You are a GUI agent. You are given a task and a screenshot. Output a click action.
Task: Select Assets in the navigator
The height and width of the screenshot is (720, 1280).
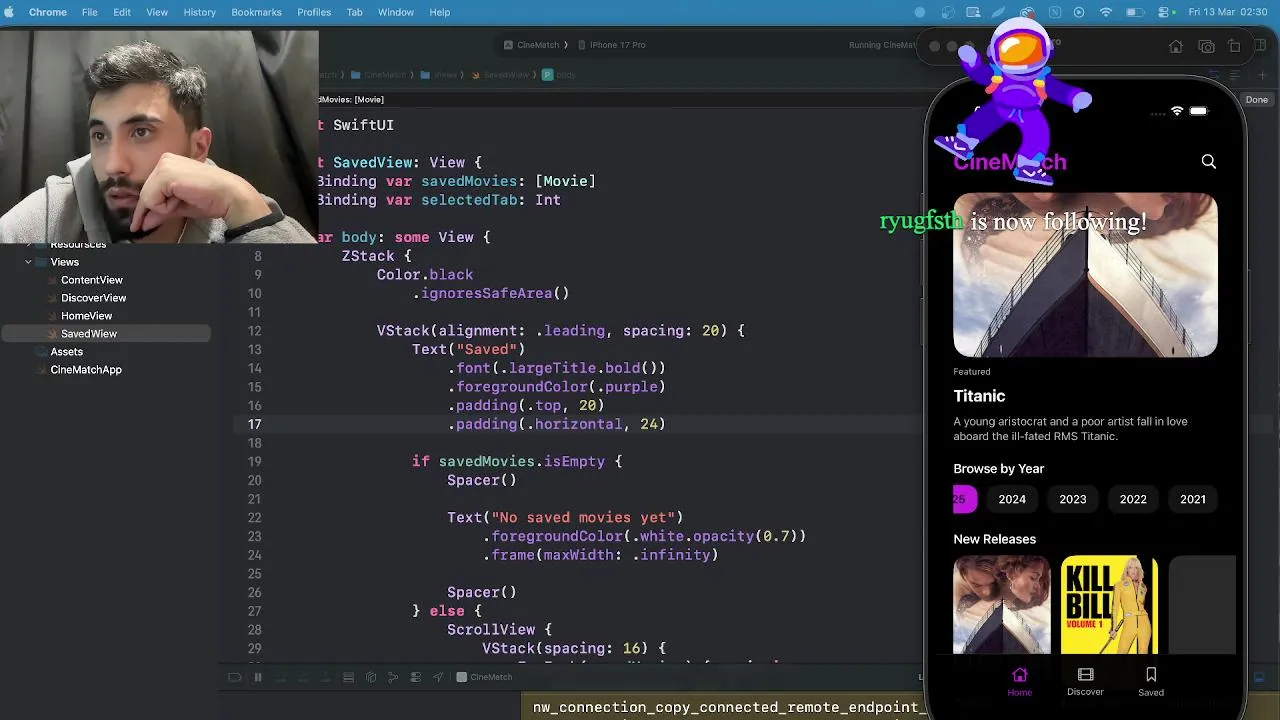coord(66,352)
